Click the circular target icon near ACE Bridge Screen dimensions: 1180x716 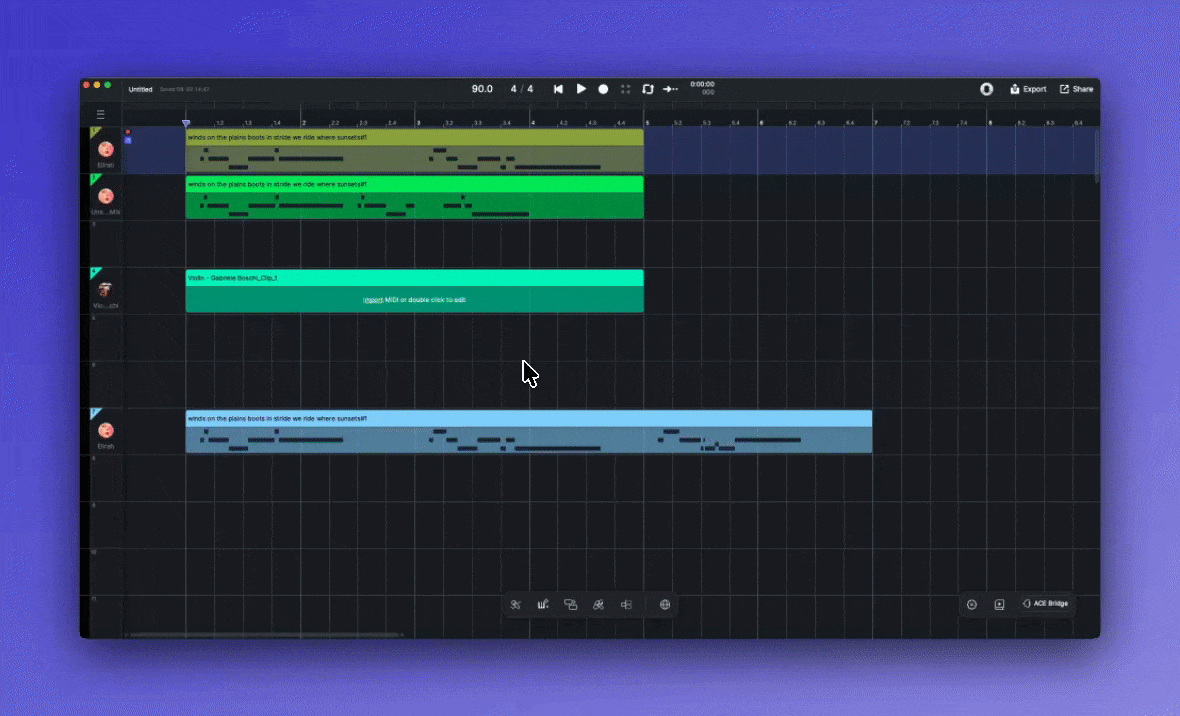972,604
